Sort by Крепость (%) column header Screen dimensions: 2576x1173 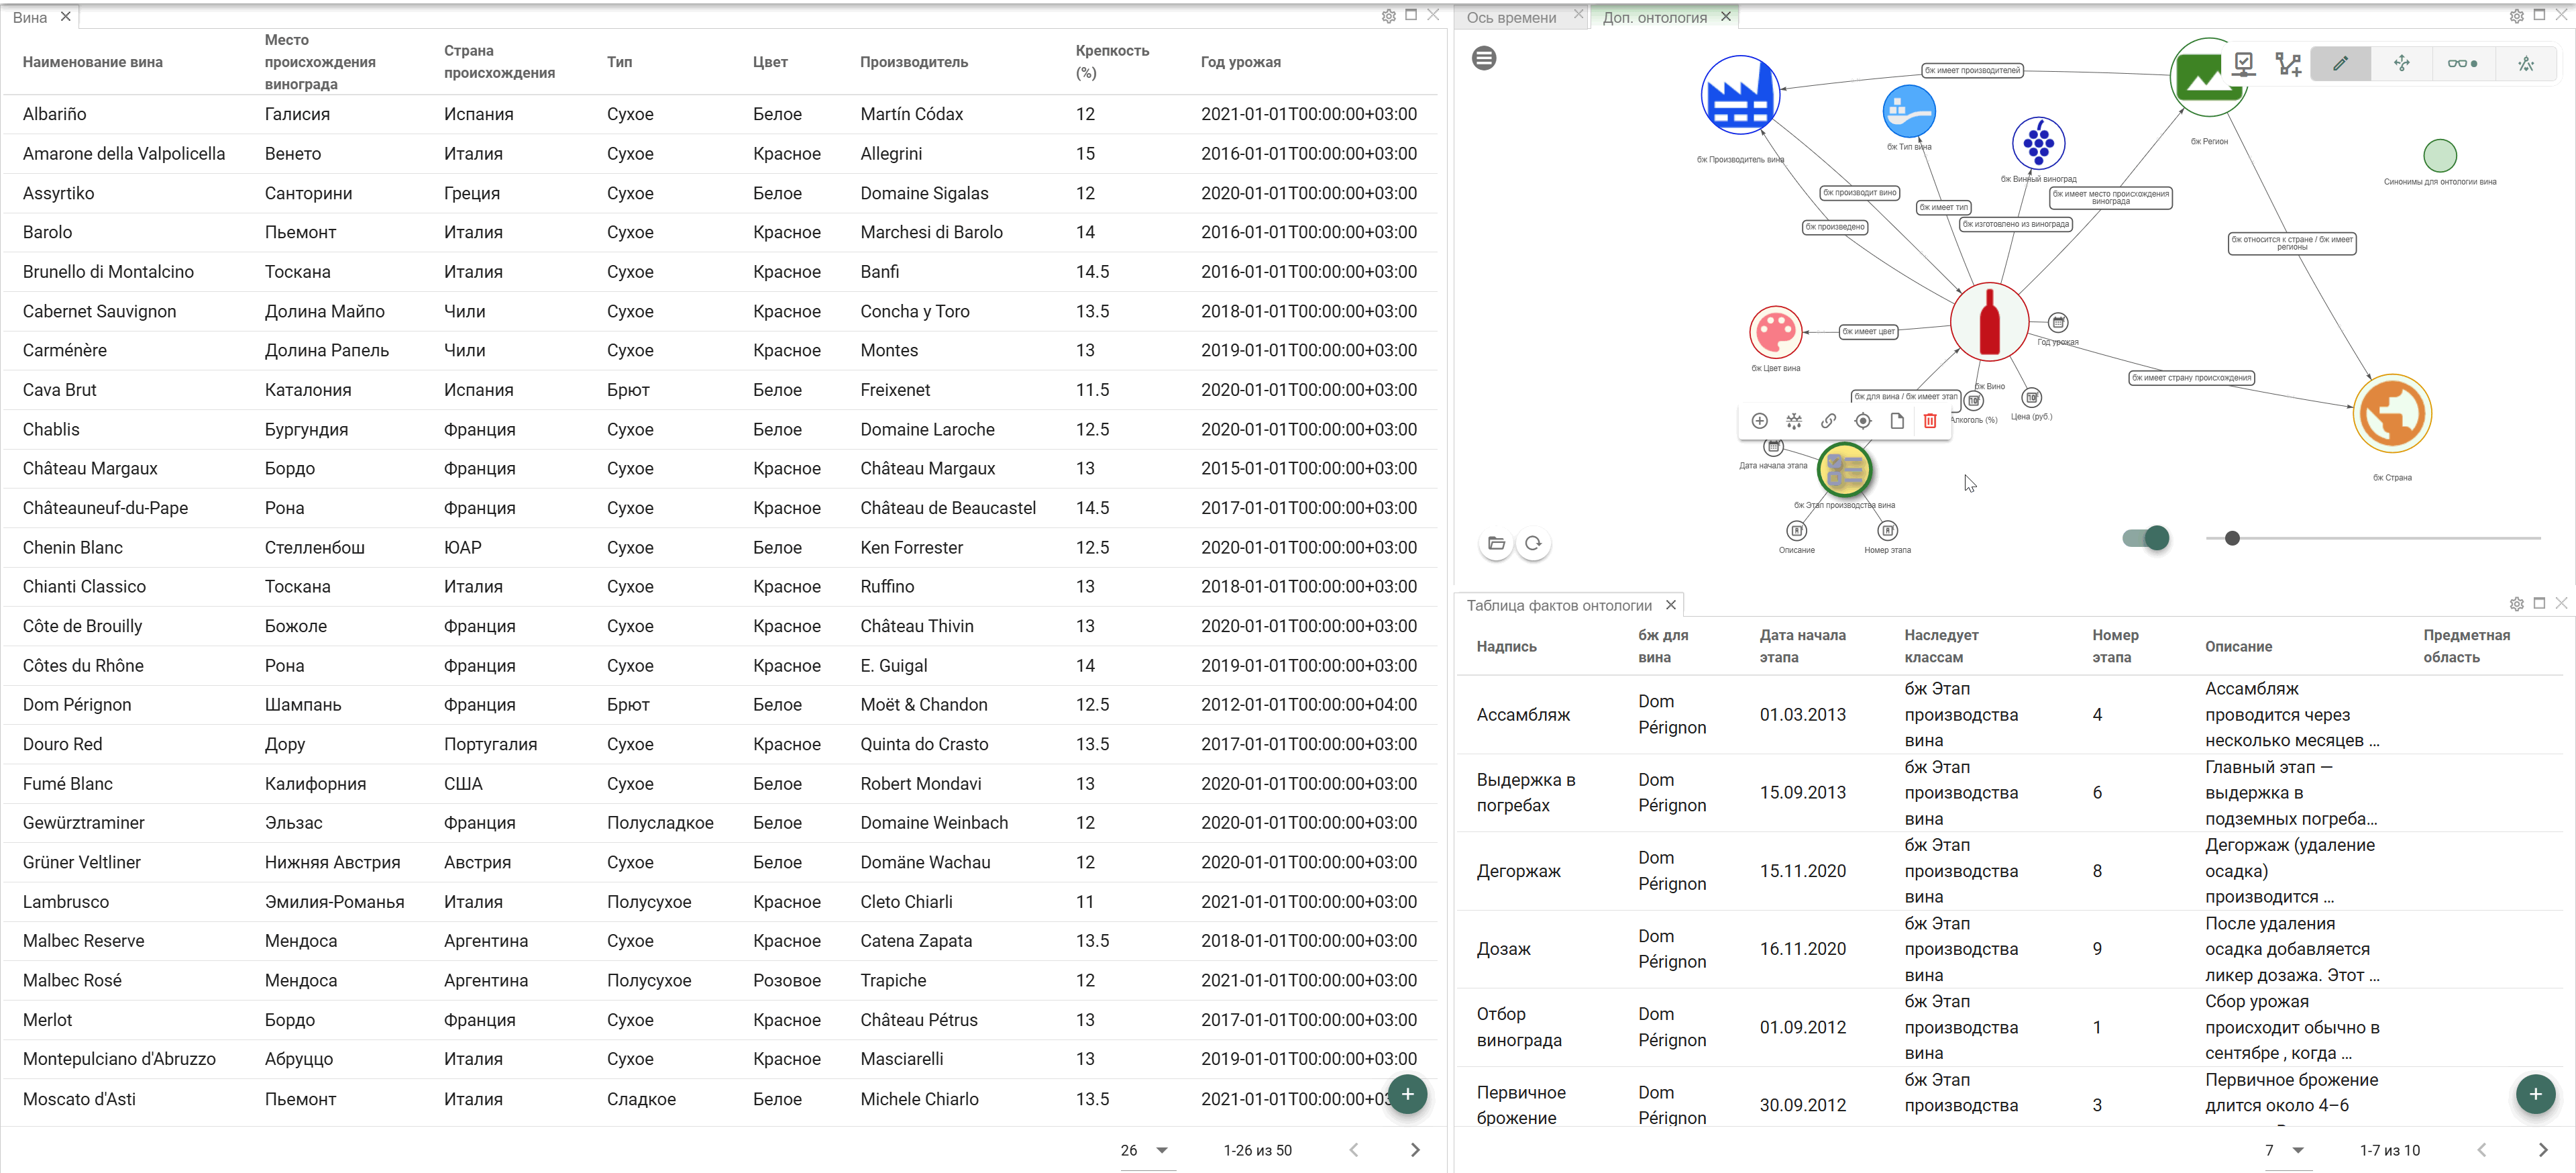(x=1111, y=62)
